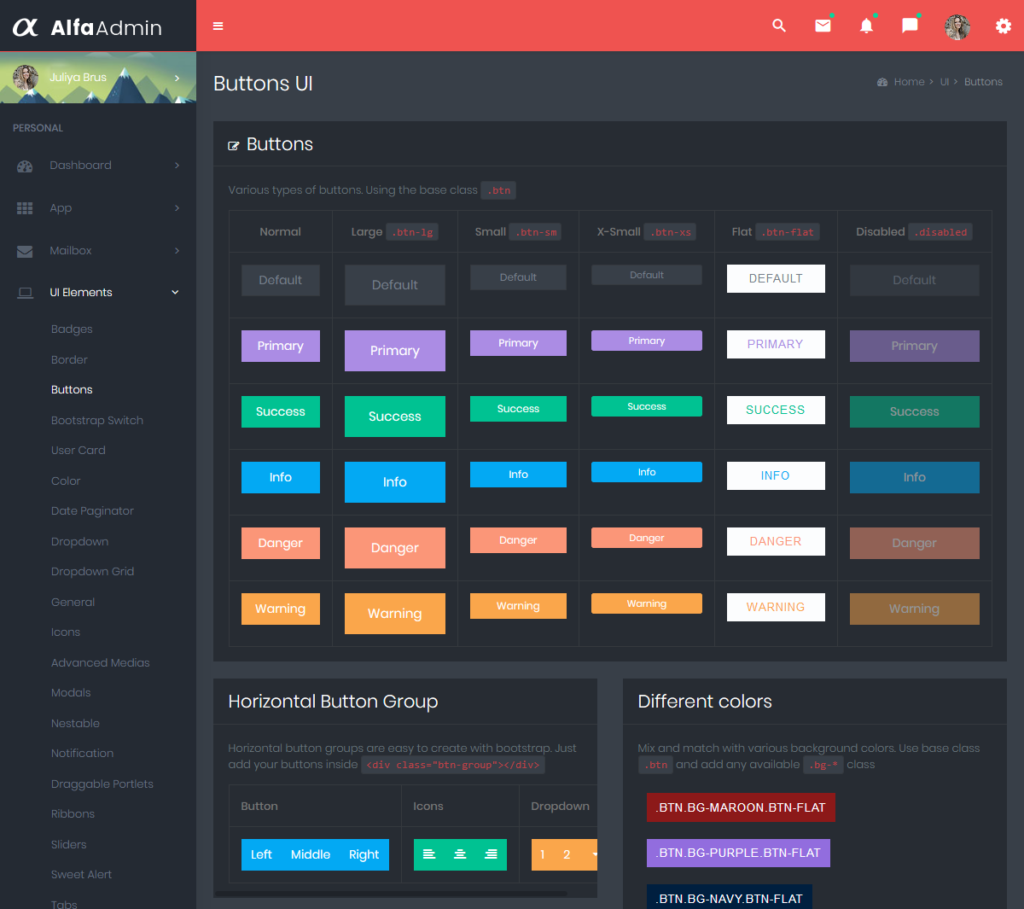
Task: Click the Right group button
Action: (x=364, y=855)
